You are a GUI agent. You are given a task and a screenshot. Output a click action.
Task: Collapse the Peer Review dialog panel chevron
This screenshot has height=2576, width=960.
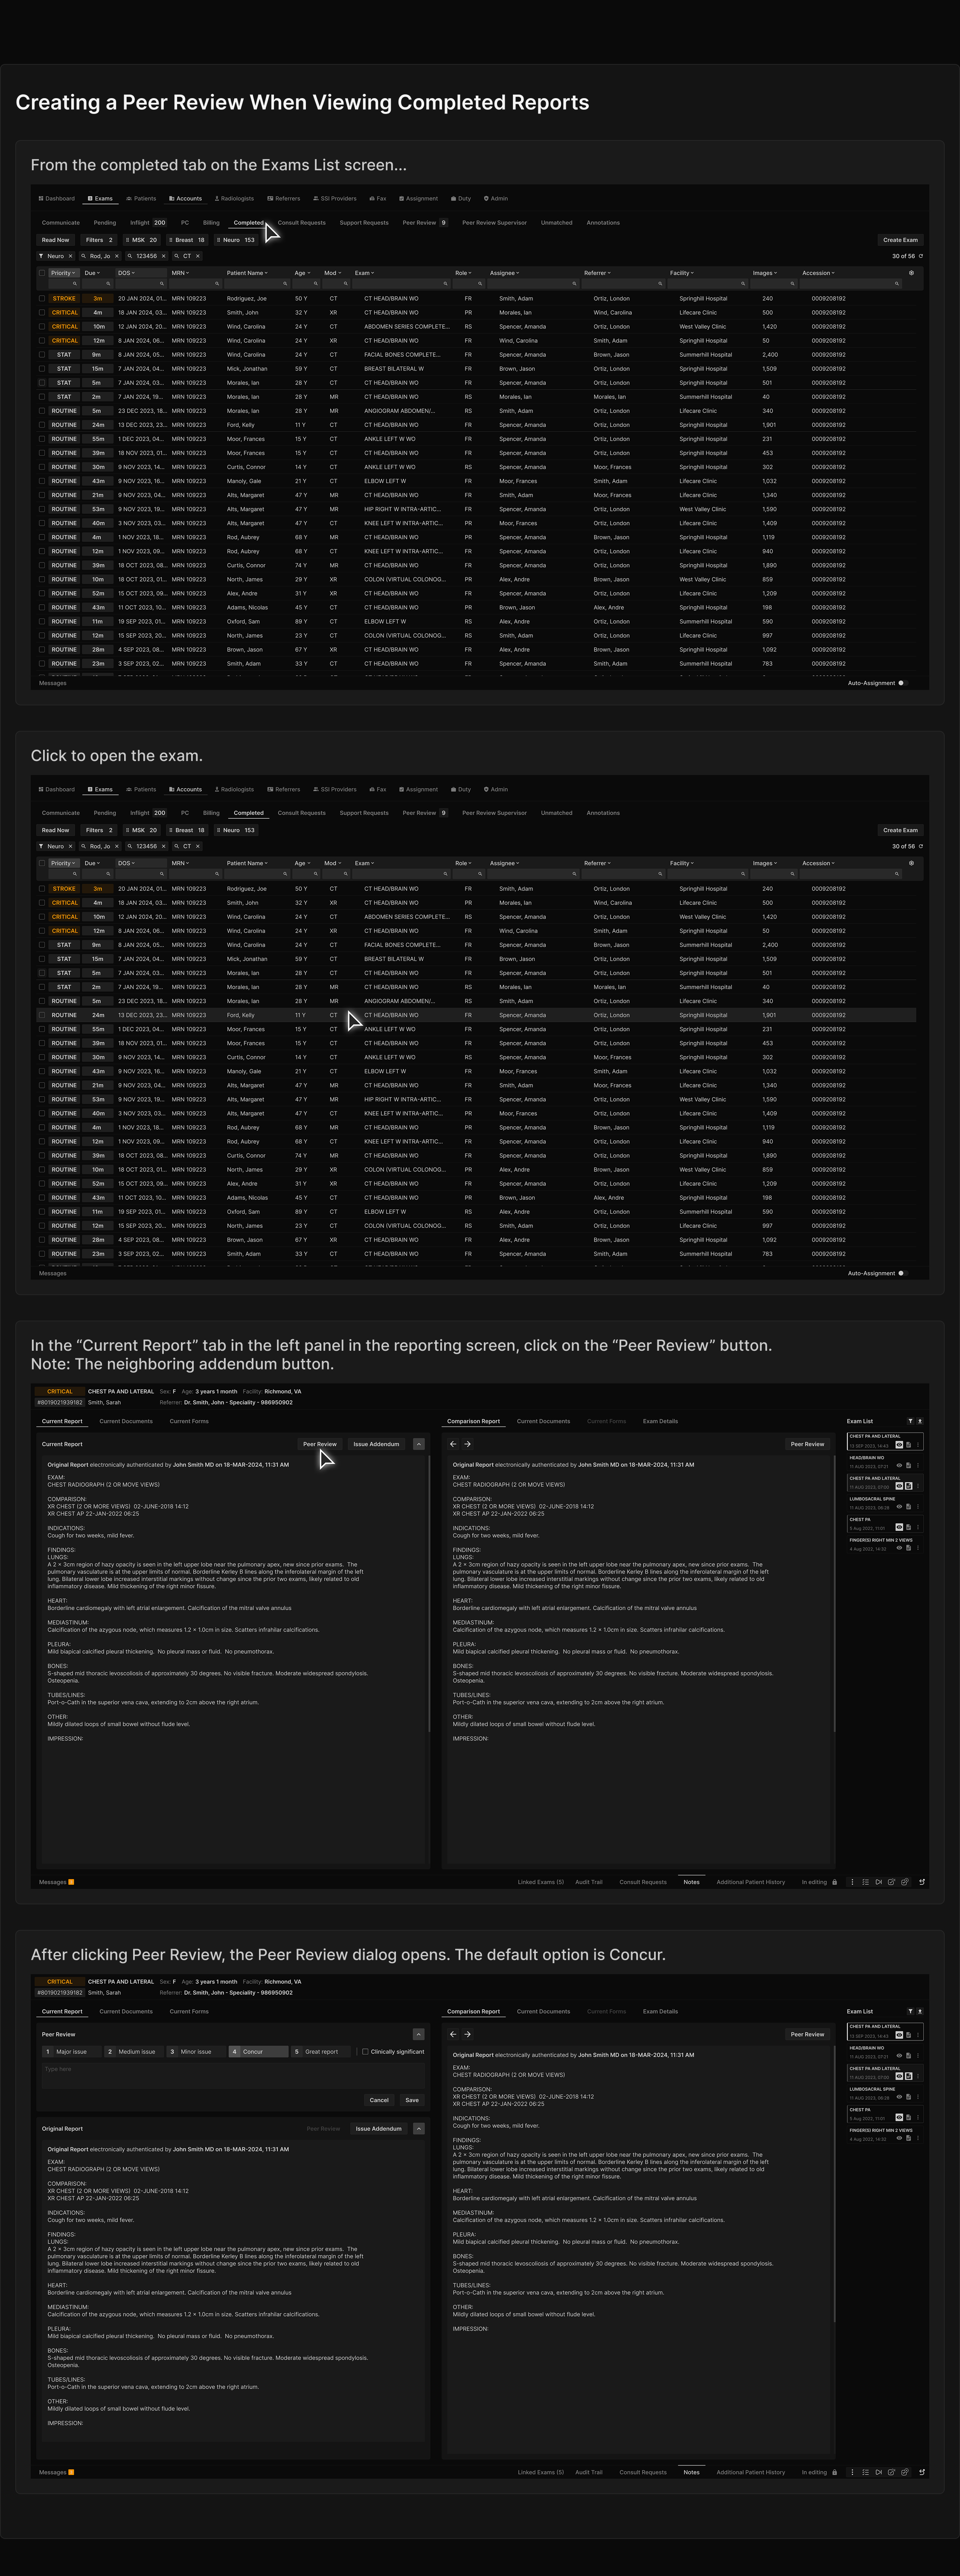(418, 2034)
